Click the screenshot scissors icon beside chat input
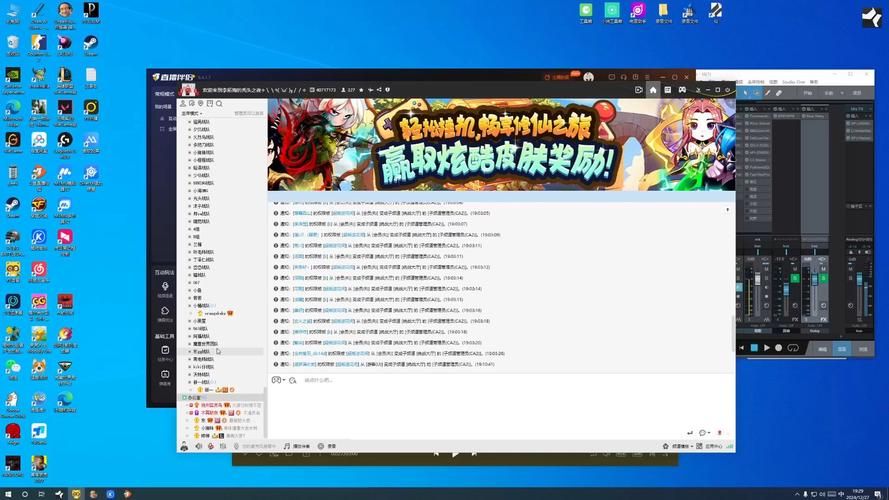This screenshot has height=500, width=889. pyautogui.click(x=293, y=380)
